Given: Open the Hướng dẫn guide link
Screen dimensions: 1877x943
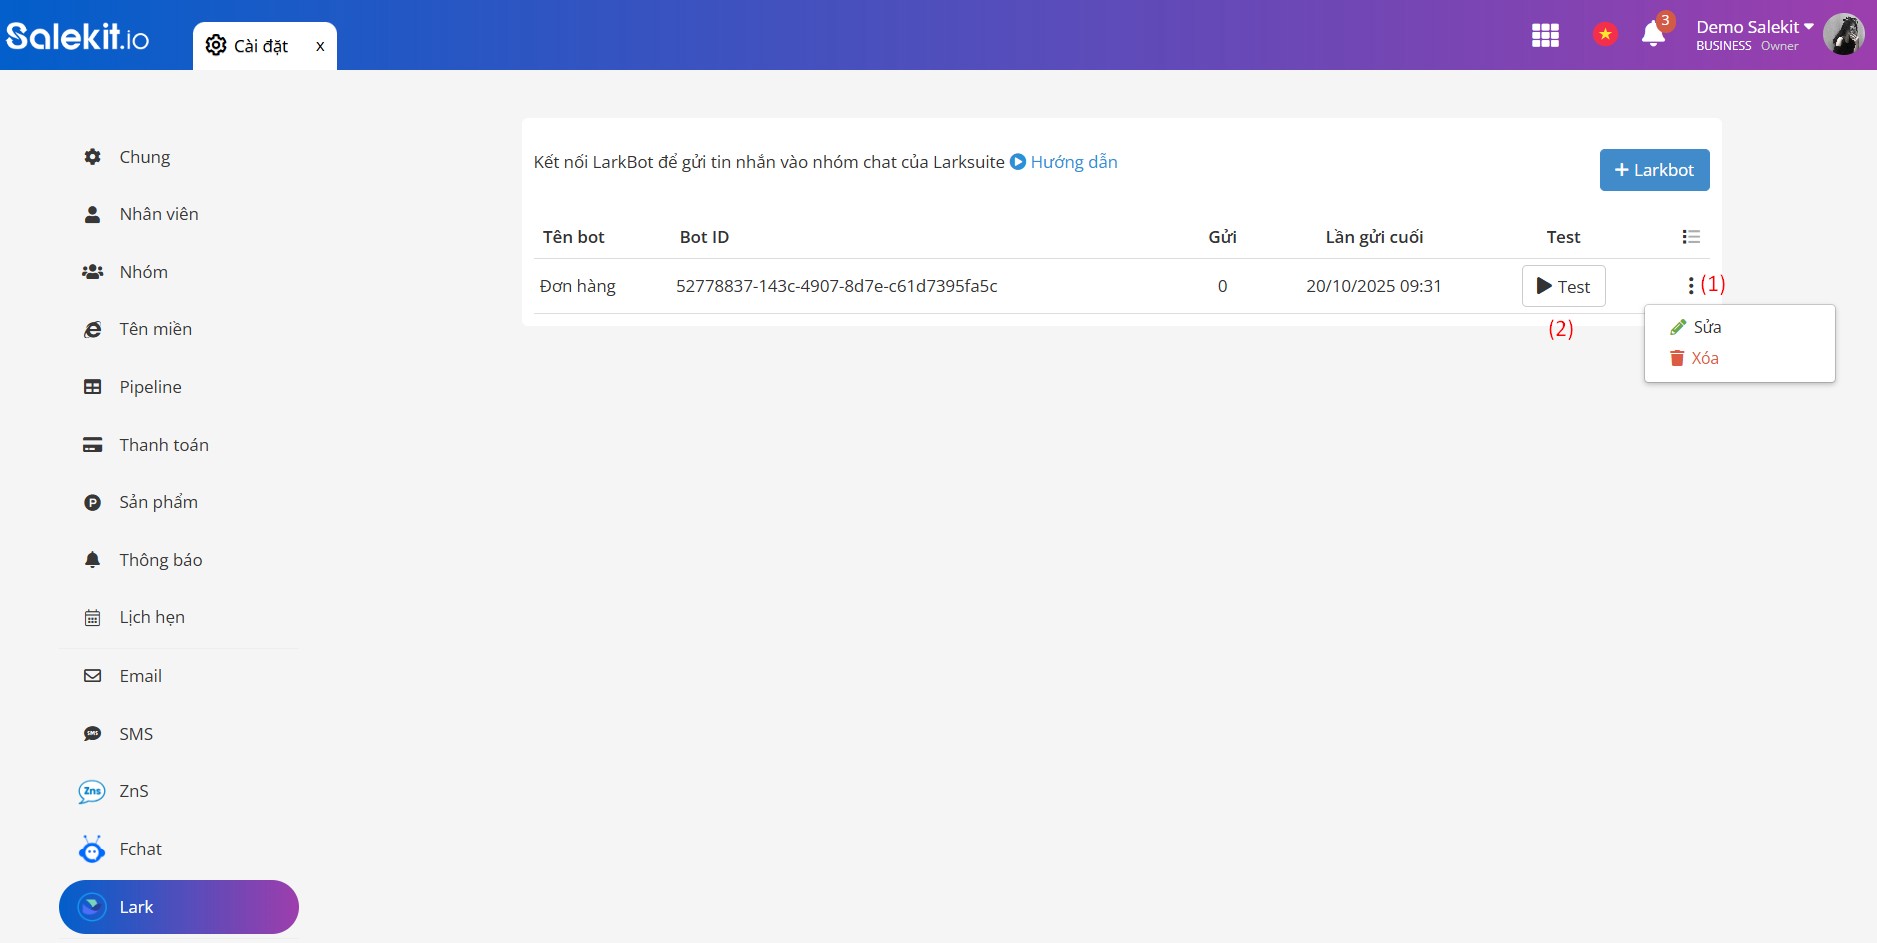Looking at the screenshot, I should [x=1073, y=162].
